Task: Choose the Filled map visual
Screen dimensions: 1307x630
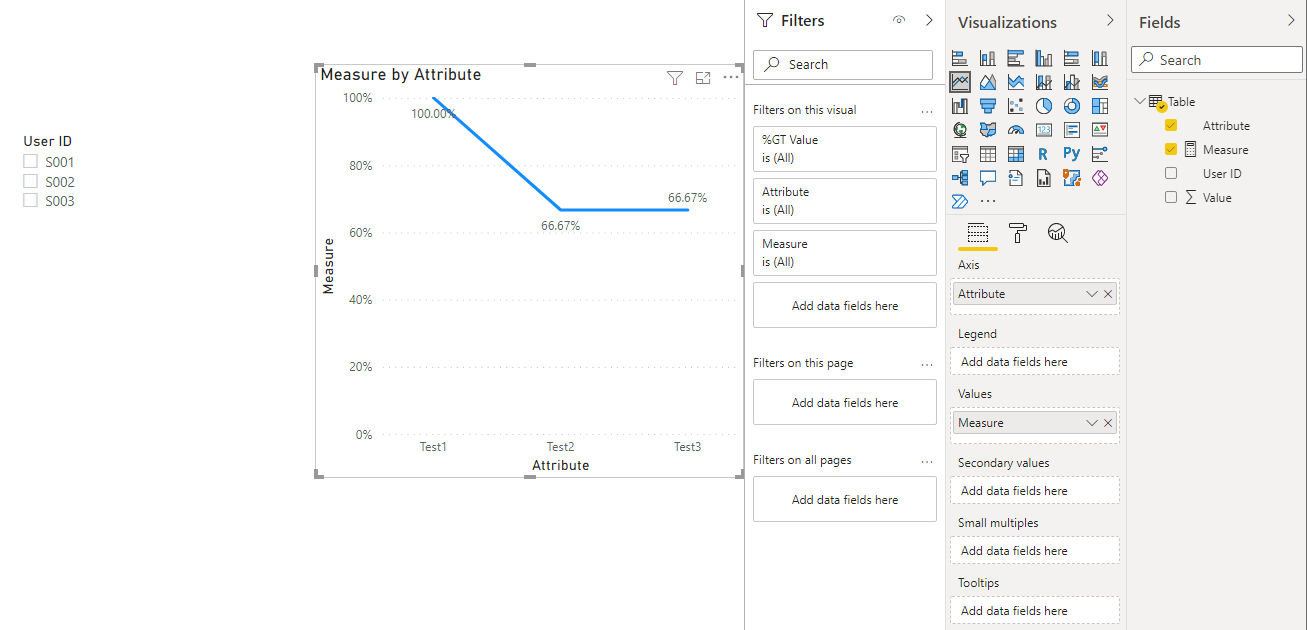Action: point(988,129)
